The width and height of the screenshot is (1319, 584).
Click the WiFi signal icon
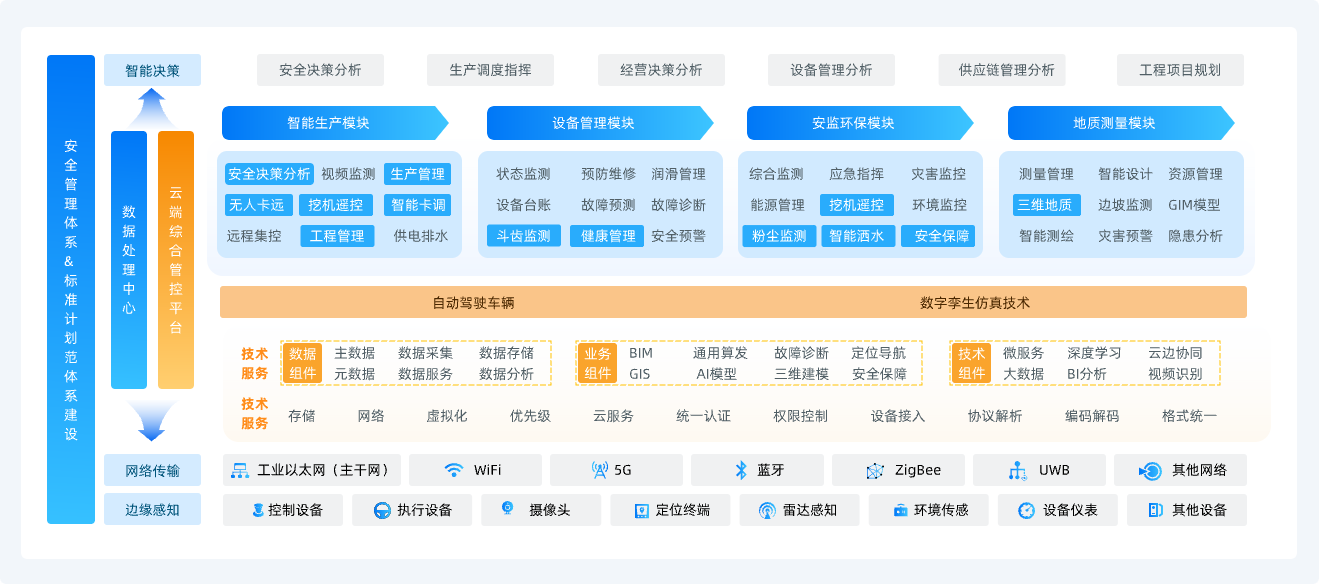(x=454, y=470)
